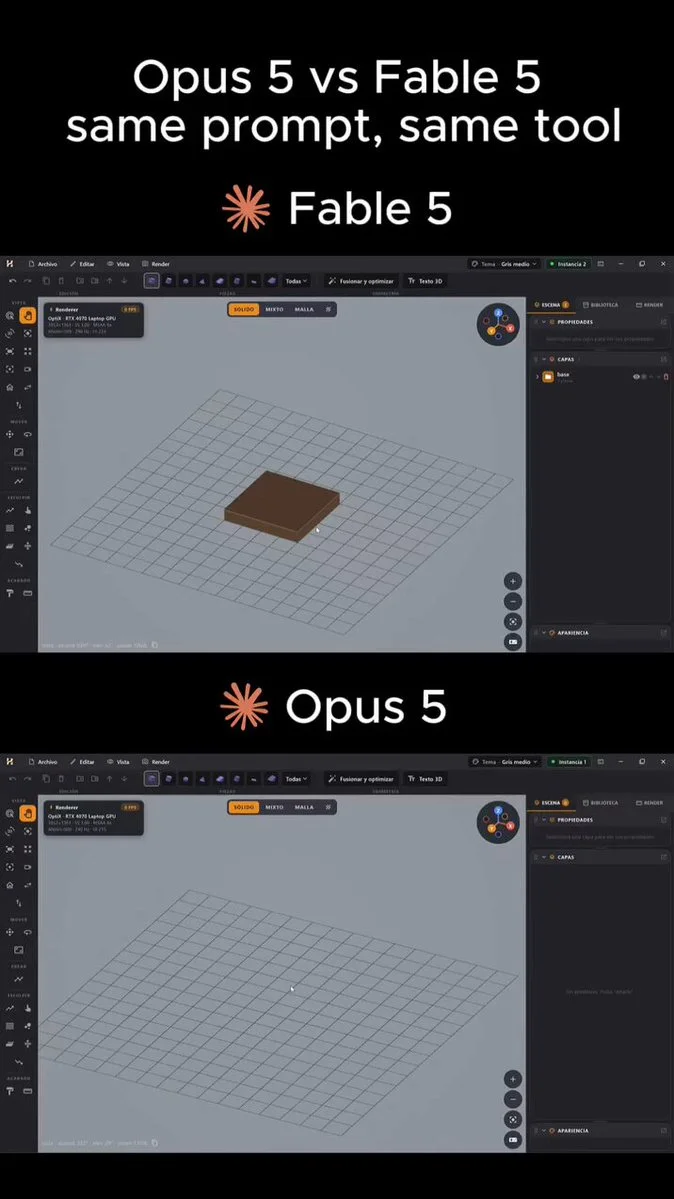Hide the base layer using eye icon
674x1199 pixels.
[636, 377]
